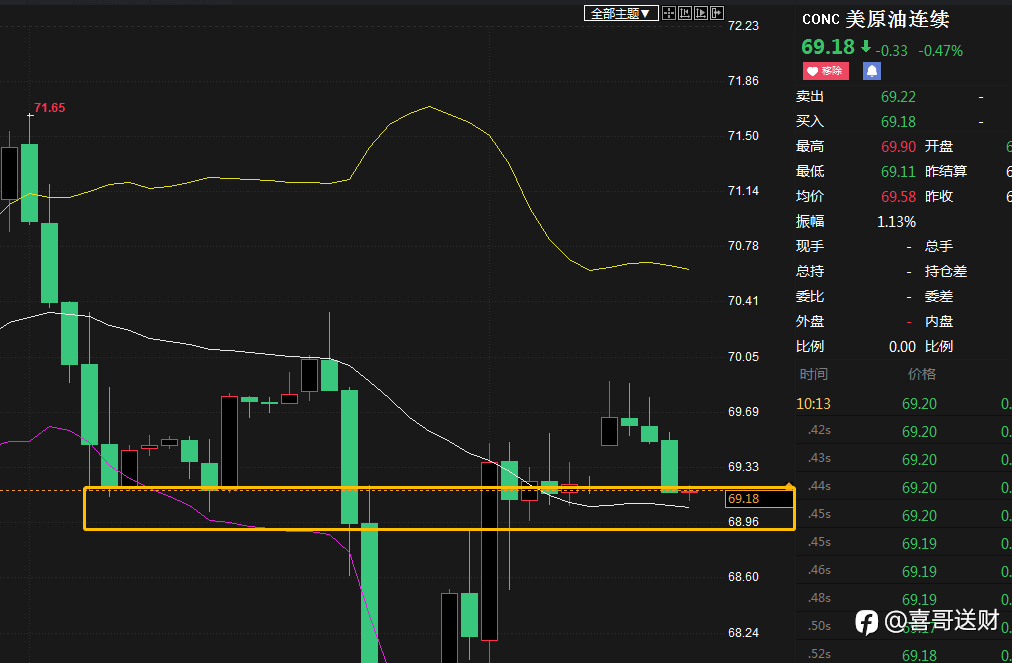Click the 开盘 label
Viewport: 1012px width, 663px height.
(x=939, y=147)
